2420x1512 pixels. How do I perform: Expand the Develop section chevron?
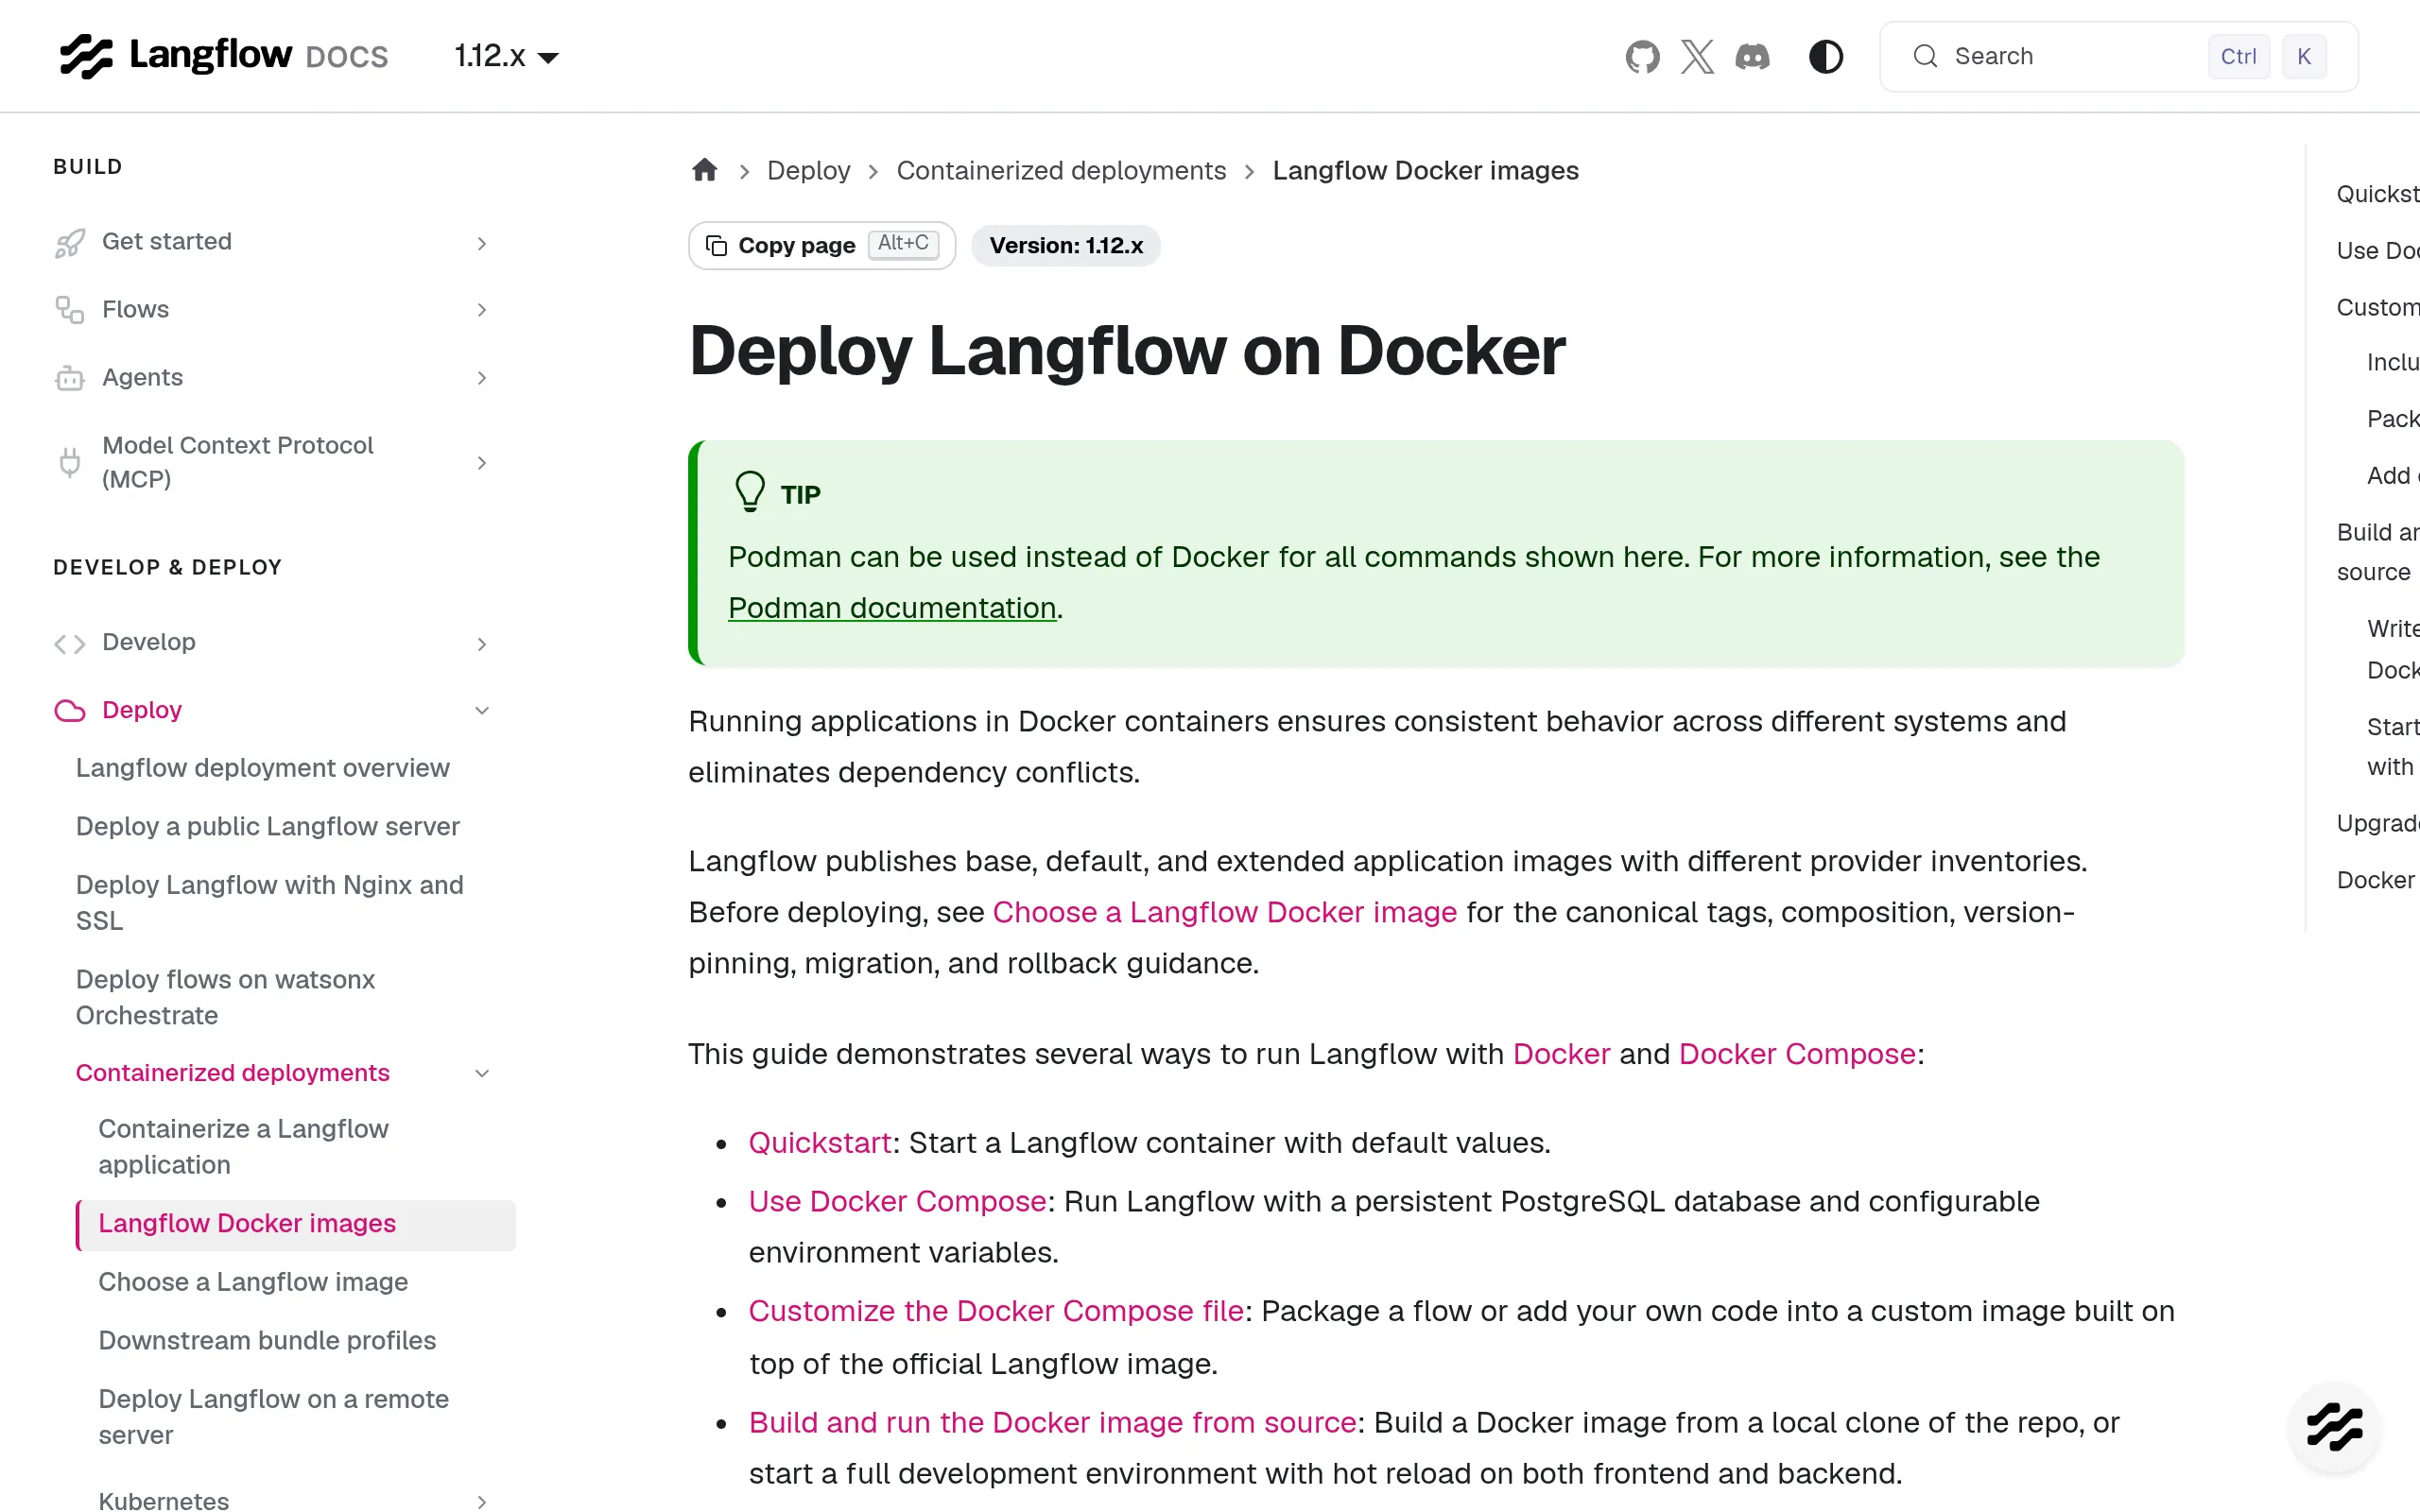click(482, 644)
